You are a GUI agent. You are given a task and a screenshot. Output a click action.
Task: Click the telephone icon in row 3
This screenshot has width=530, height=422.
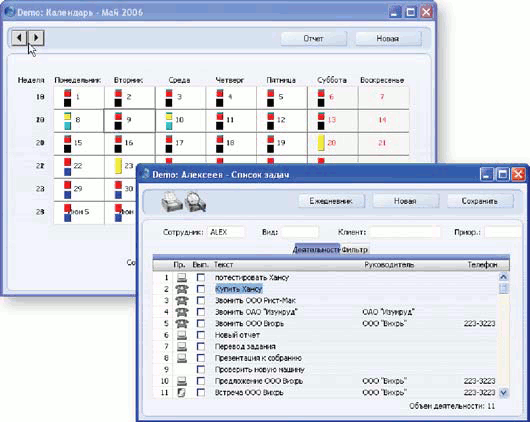coord(182,301)
